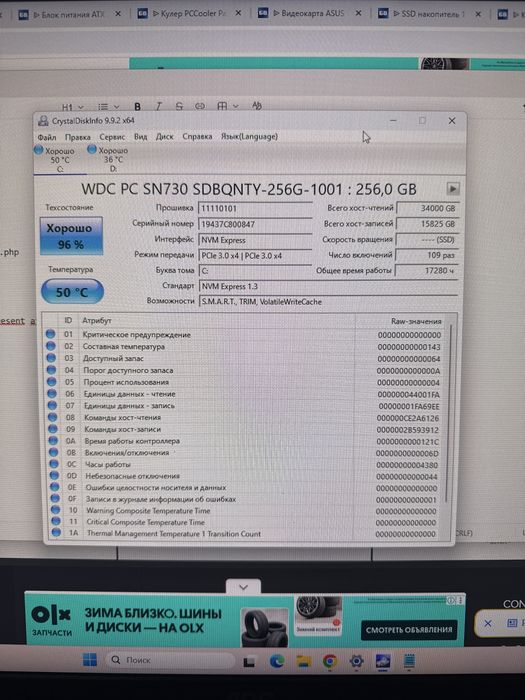
Task: Launch Microsoft Edge from the taskbar
Action: click(x=277, y=661)
